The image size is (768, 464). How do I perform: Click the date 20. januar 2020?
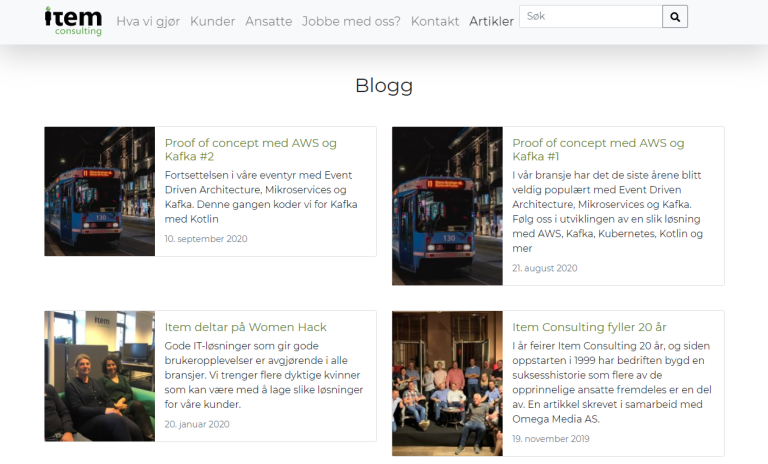pyautogui.click(x=197, y=424)
